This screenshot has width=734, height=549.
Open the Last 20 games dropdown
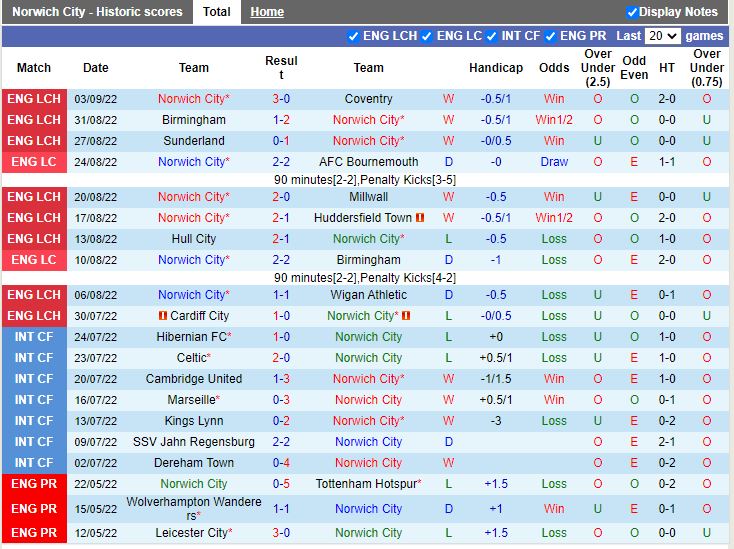click(x=662, y=36)
